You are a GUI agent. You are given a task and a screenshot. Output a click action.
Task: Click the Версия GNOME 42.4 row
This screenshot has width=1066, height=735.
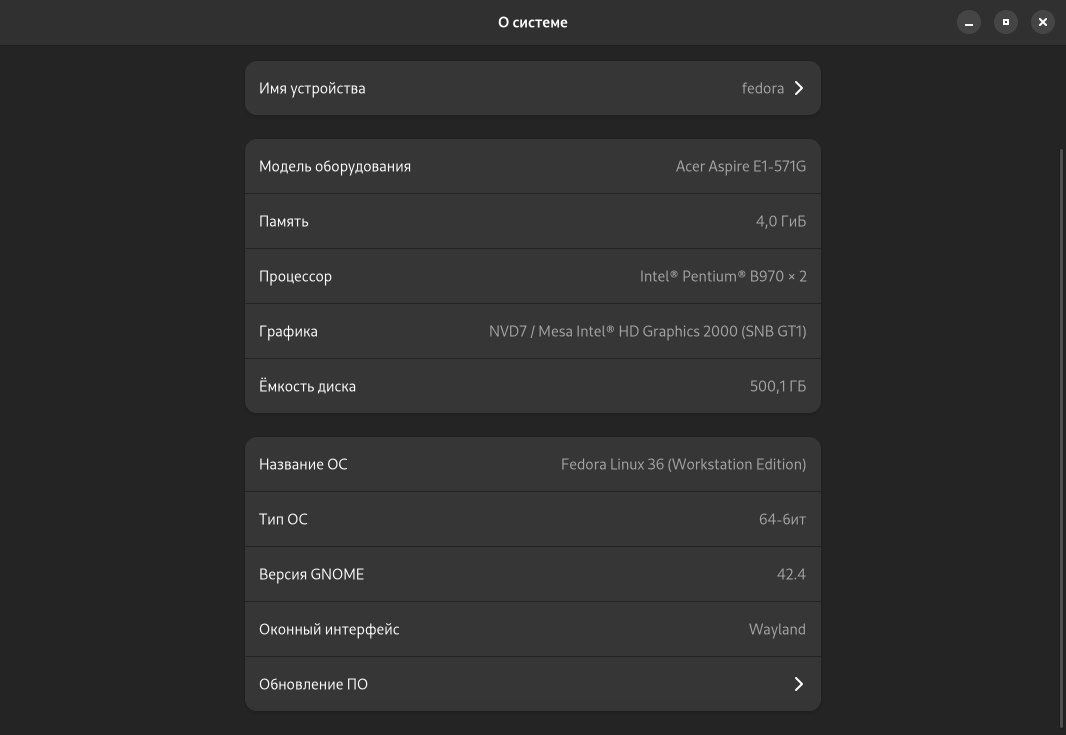click(x=532, y=574)
